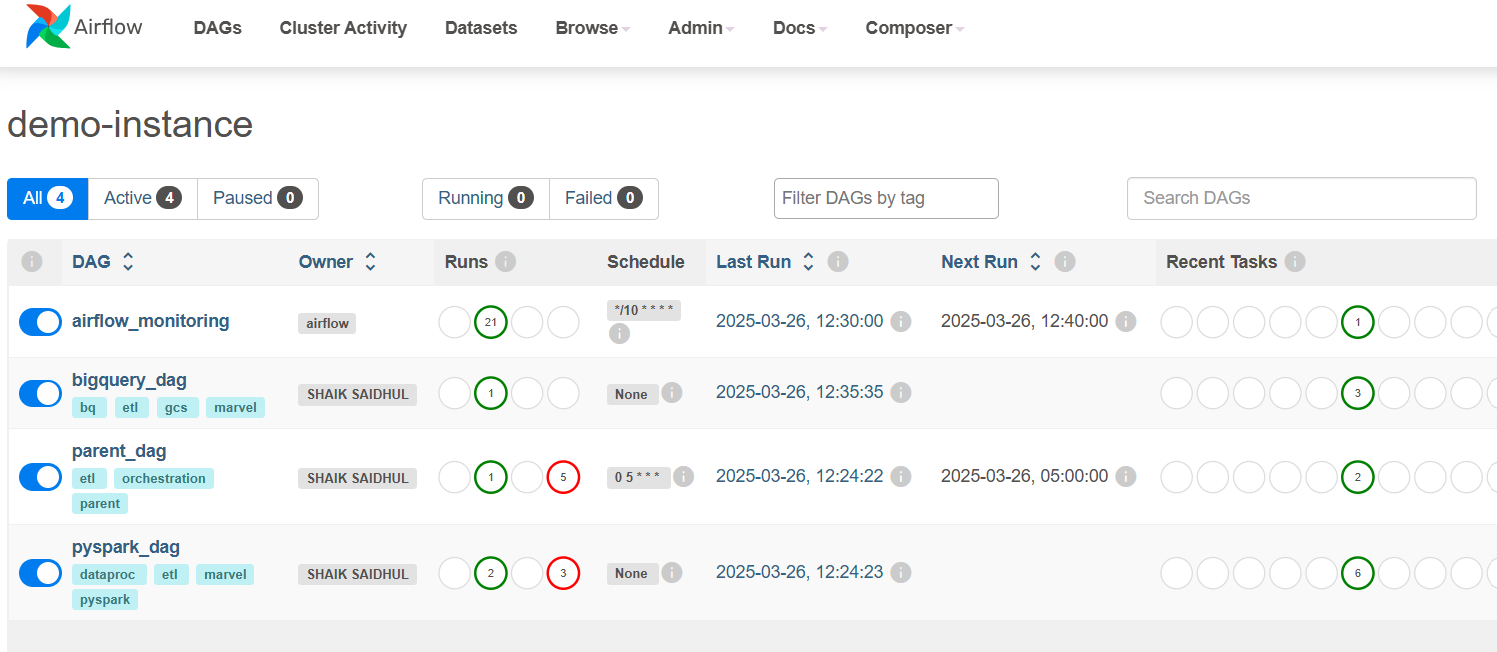This screenshot has height=652, width=1497.
Task: Show only Paused DAGs filter tab
Action: [x=257, y=198]
